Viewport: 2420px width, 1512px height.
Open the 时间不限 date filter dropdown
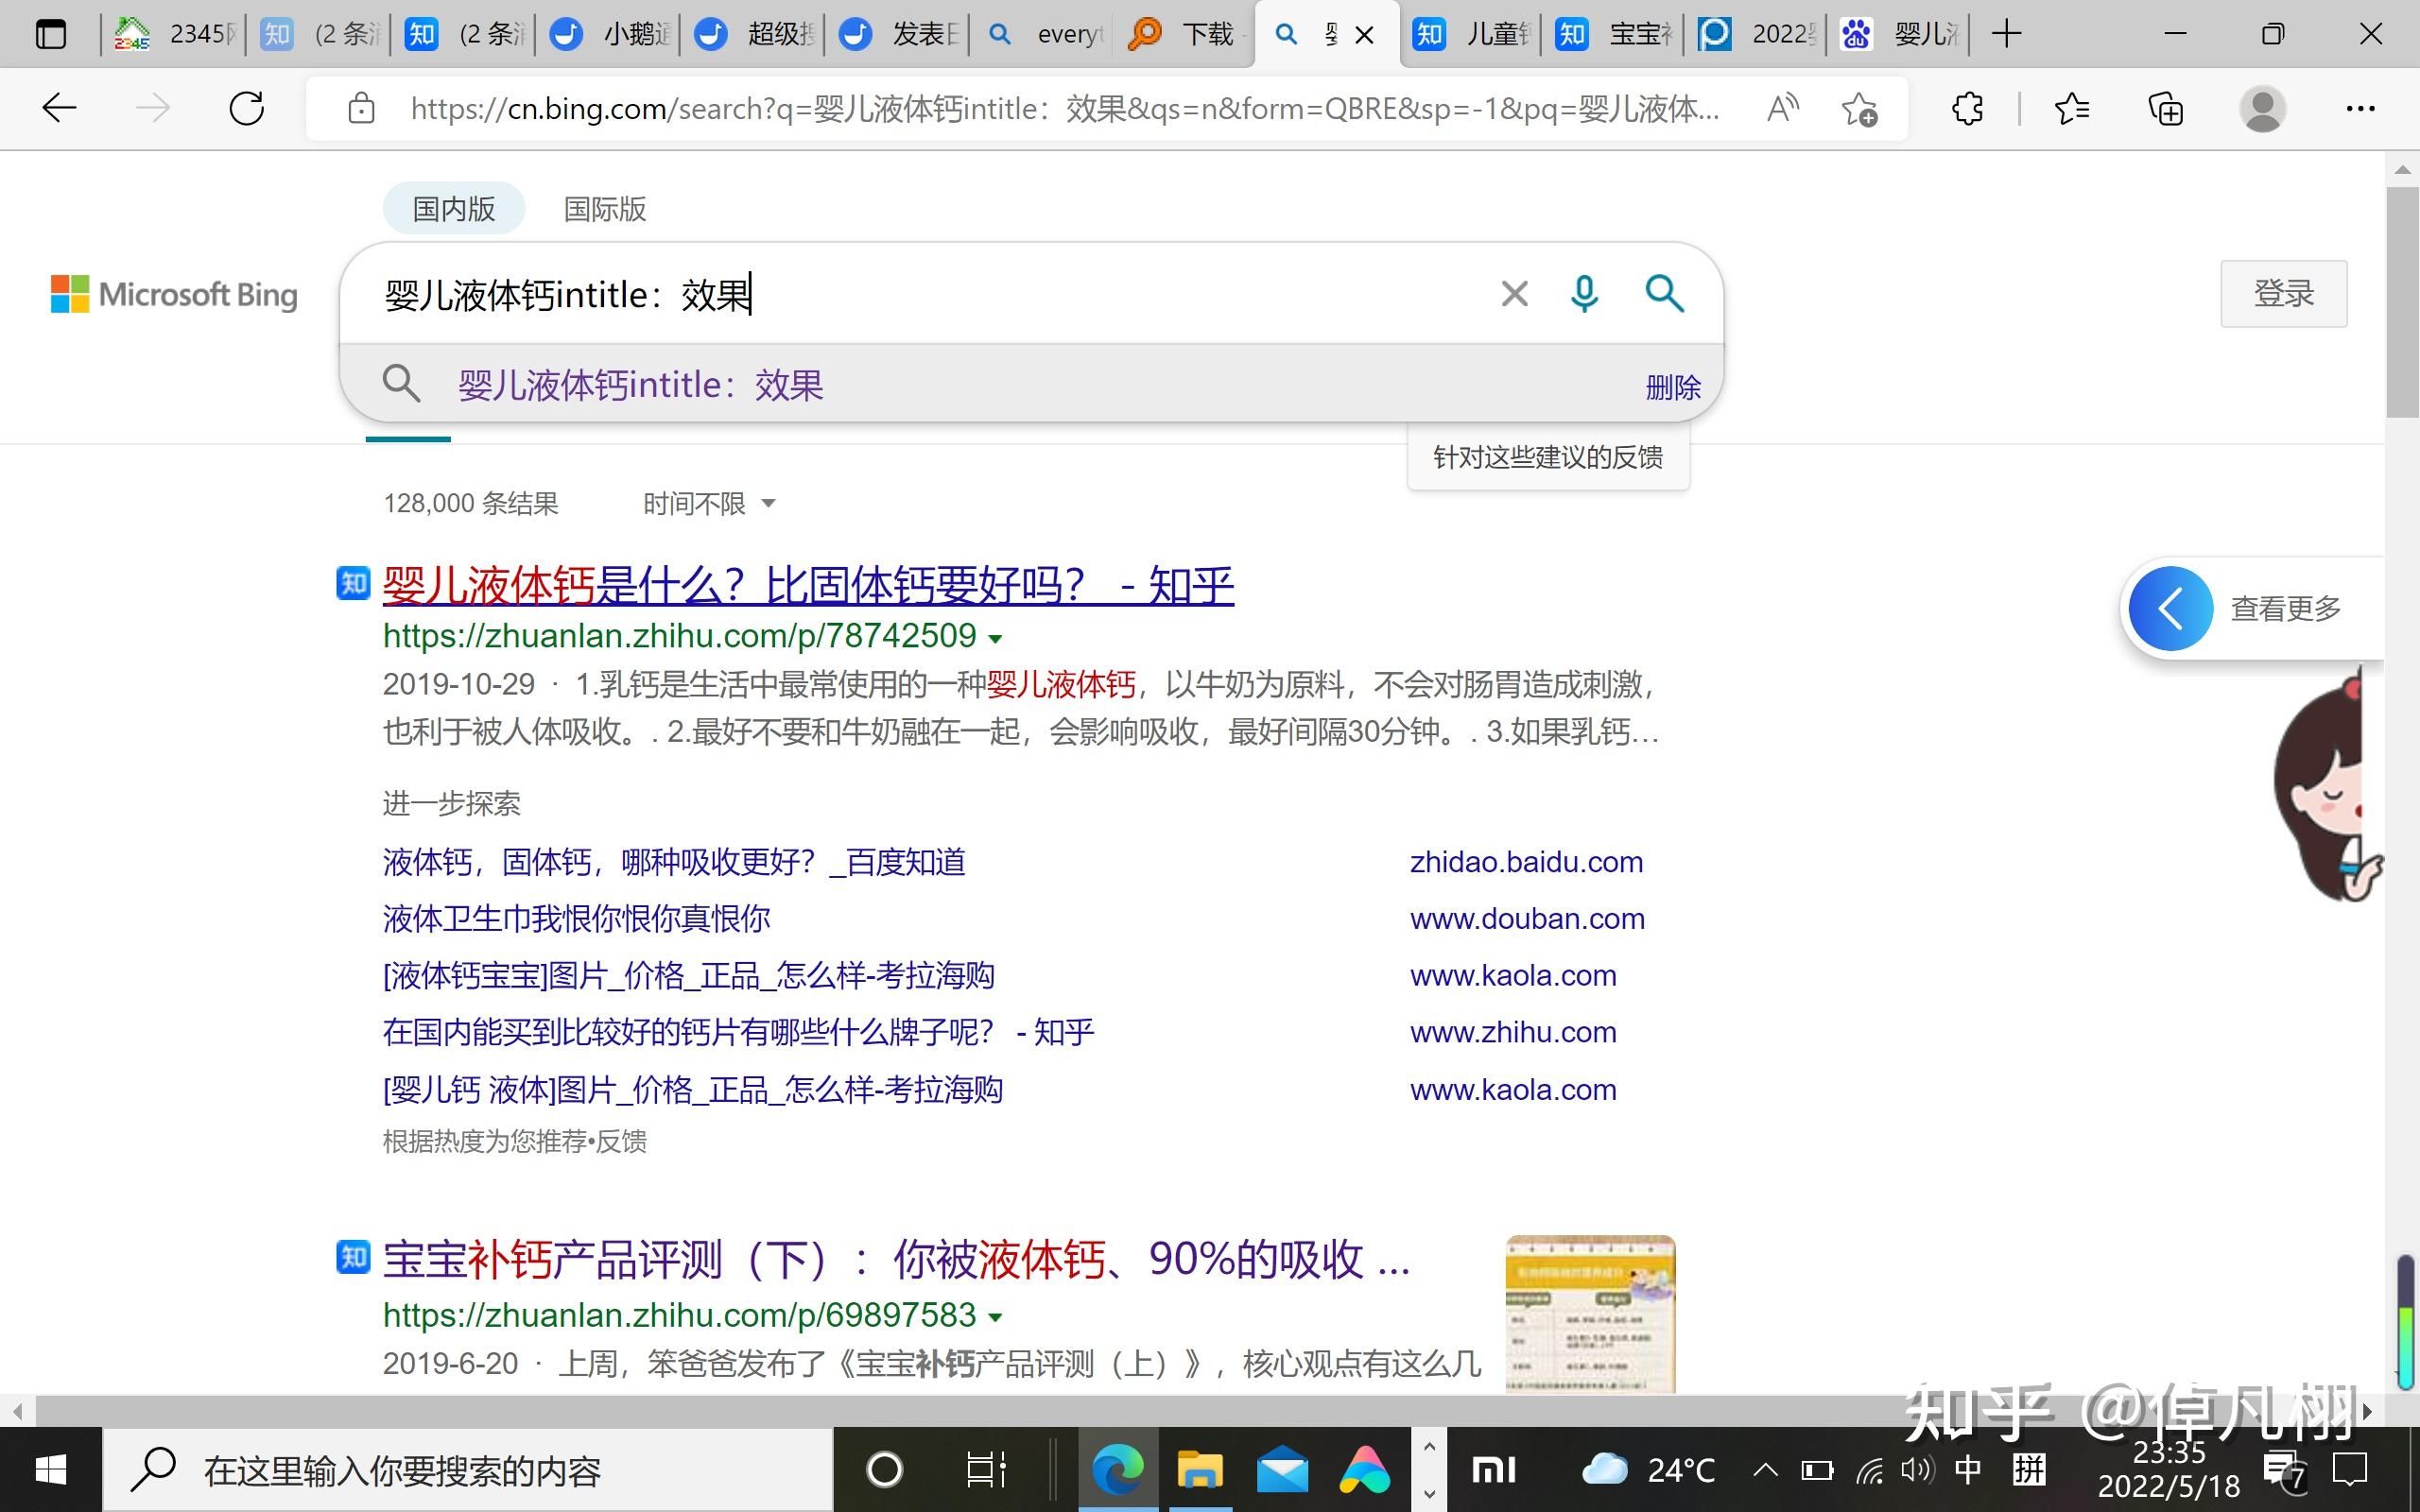(709, 503)
